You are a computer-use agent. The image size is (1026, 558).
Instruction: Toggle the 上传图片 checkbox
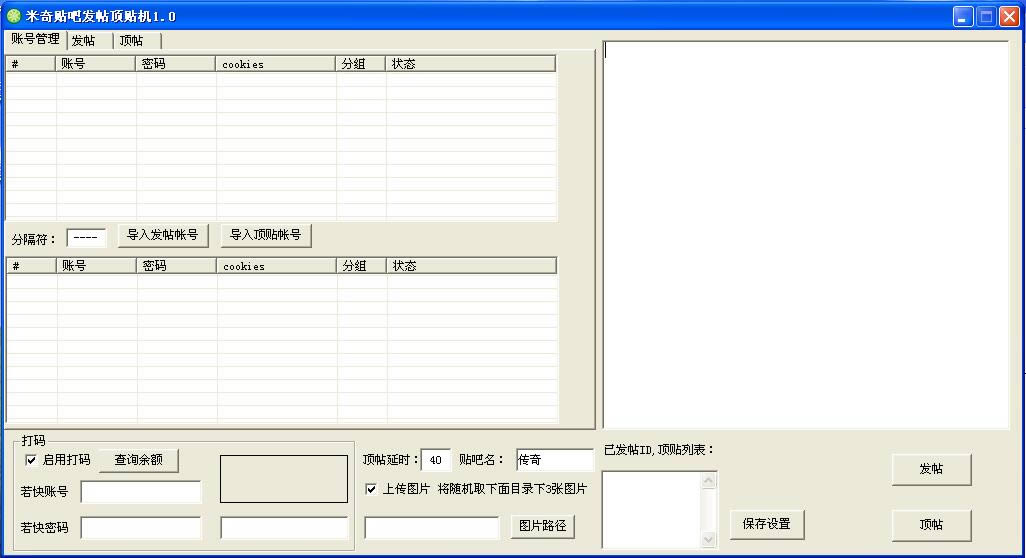[x=371, y=489]
